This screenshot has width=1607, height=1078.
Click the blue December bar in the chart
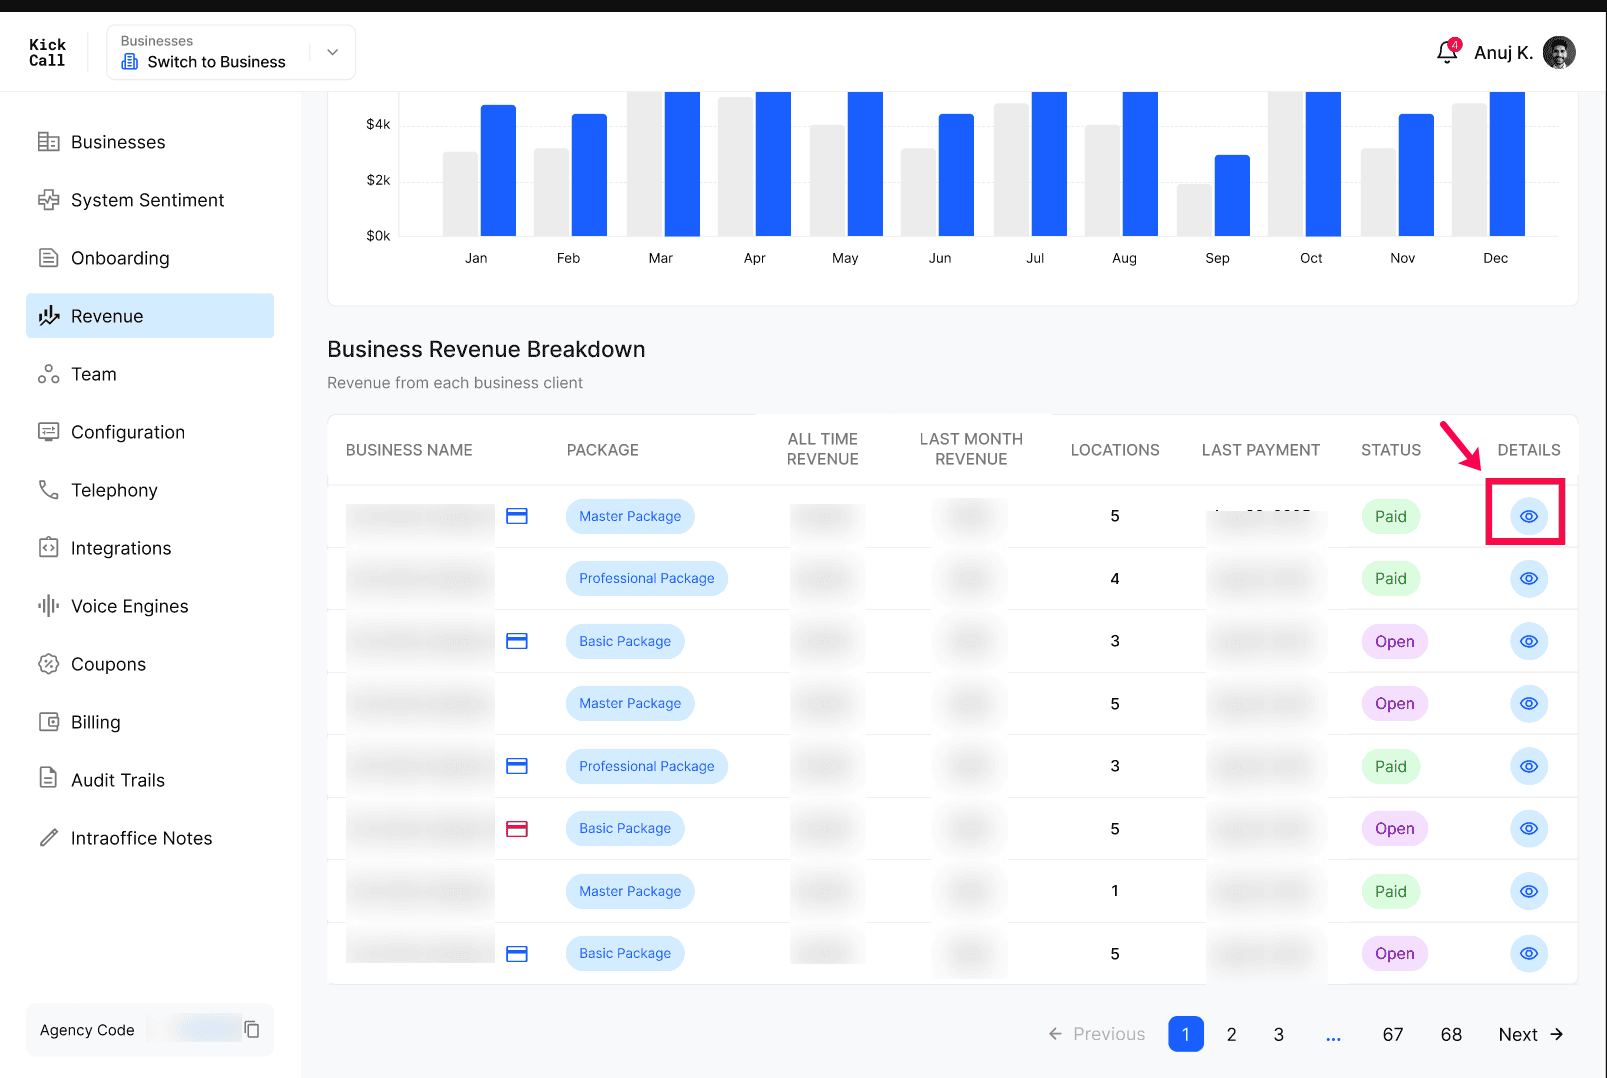coord(1507,164)
